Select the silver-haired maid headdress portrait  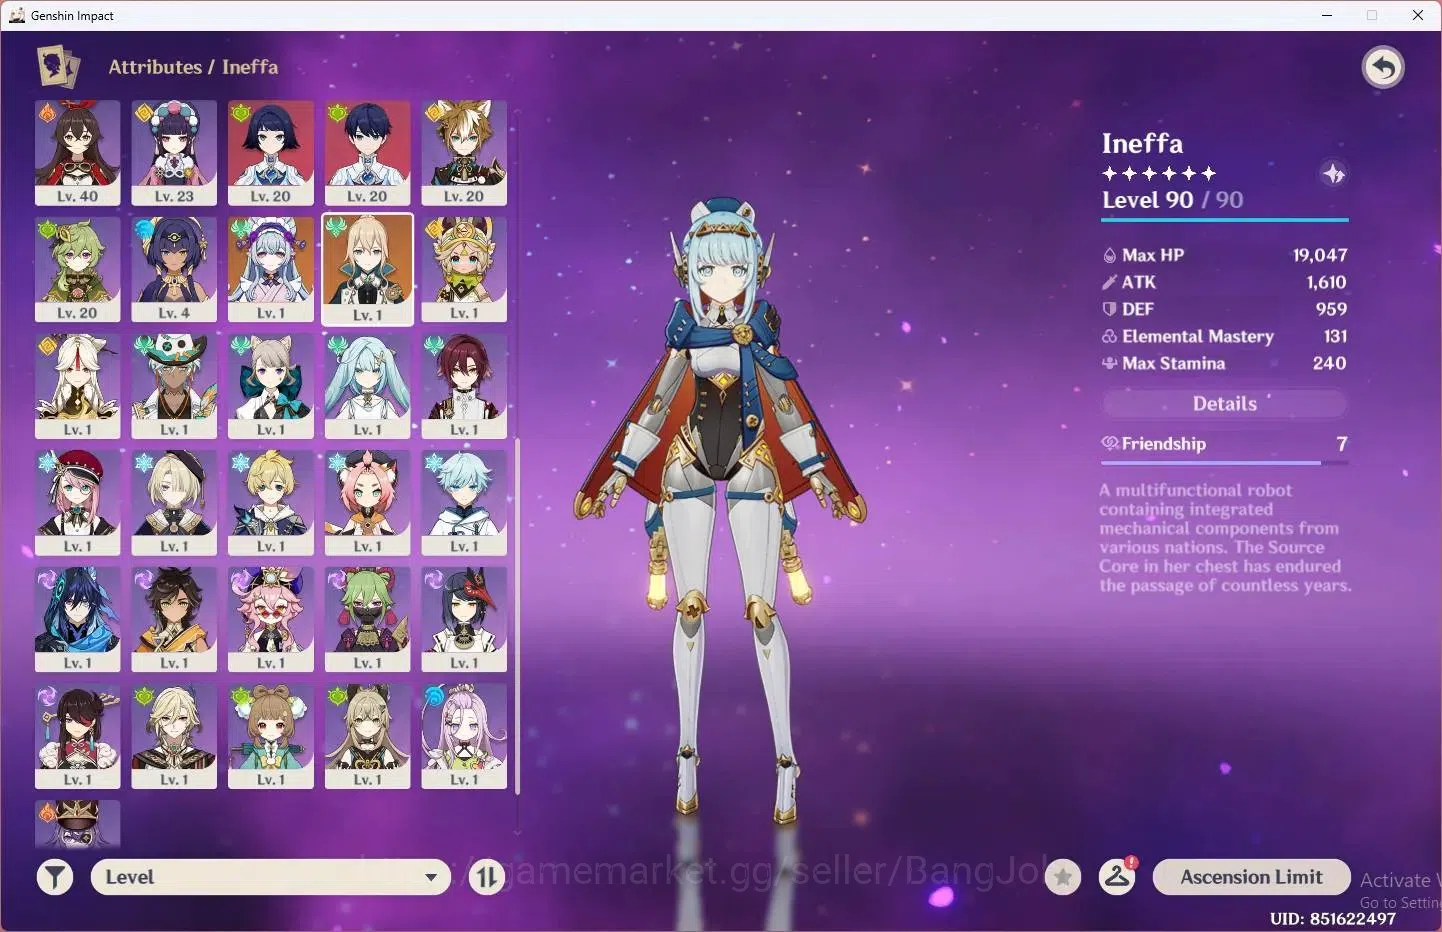point(271,269)
